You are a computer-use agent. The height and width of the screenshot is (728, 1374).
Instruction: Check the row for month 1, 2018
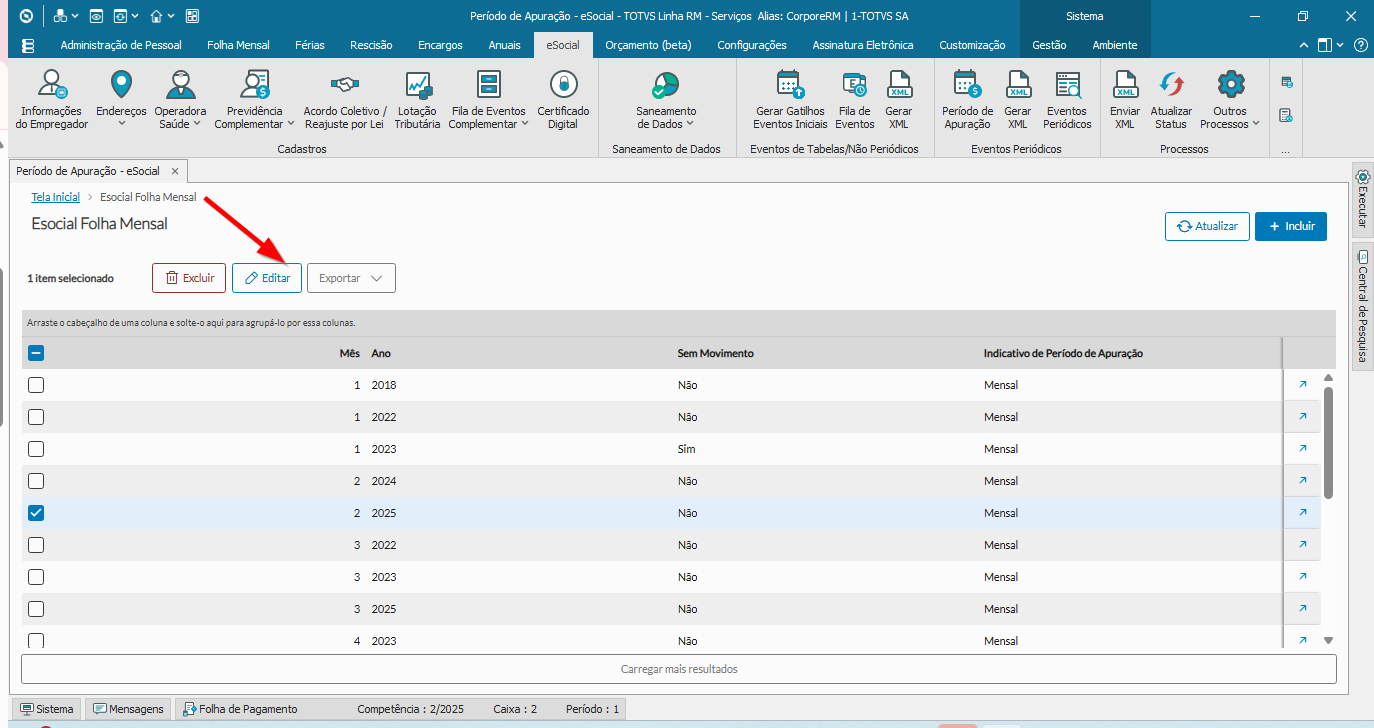(x=36, y=385)
